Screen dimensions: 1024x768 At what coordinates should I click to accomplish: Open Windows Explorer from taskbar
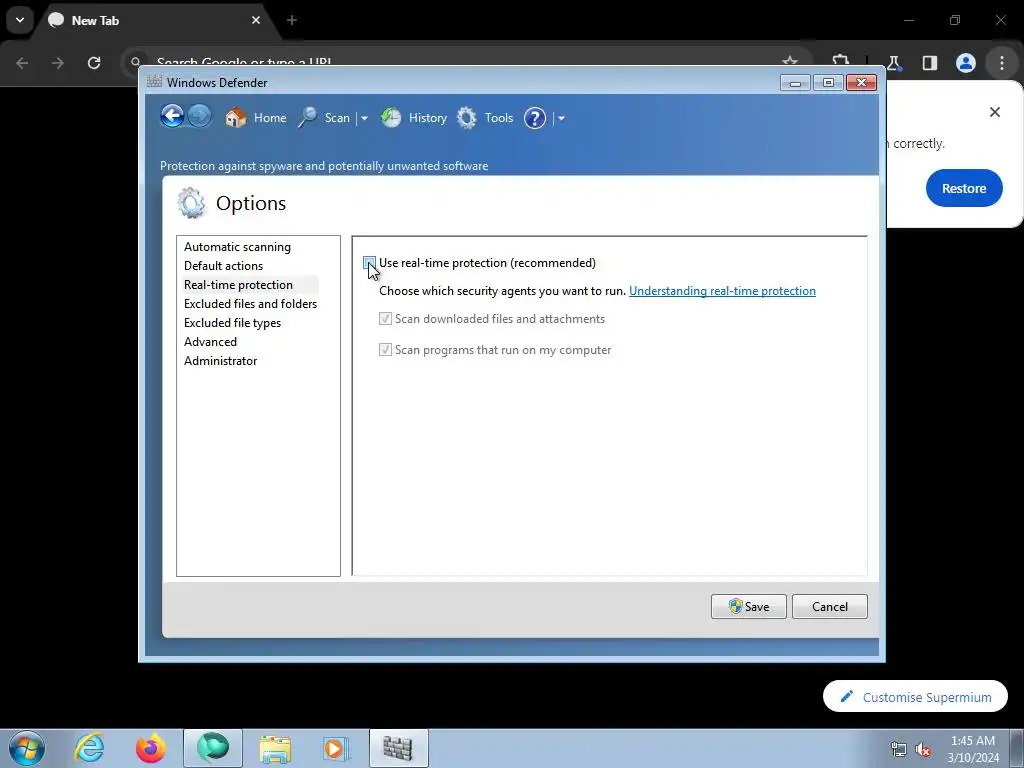[275, 748]
